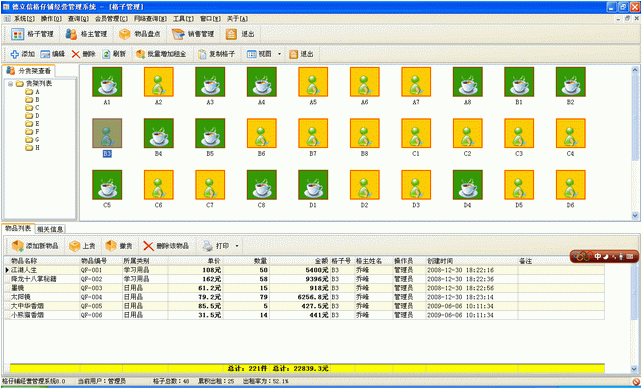Click the 上货 box icon button
The height and width of the screenshot is (389, 642).
82,246
